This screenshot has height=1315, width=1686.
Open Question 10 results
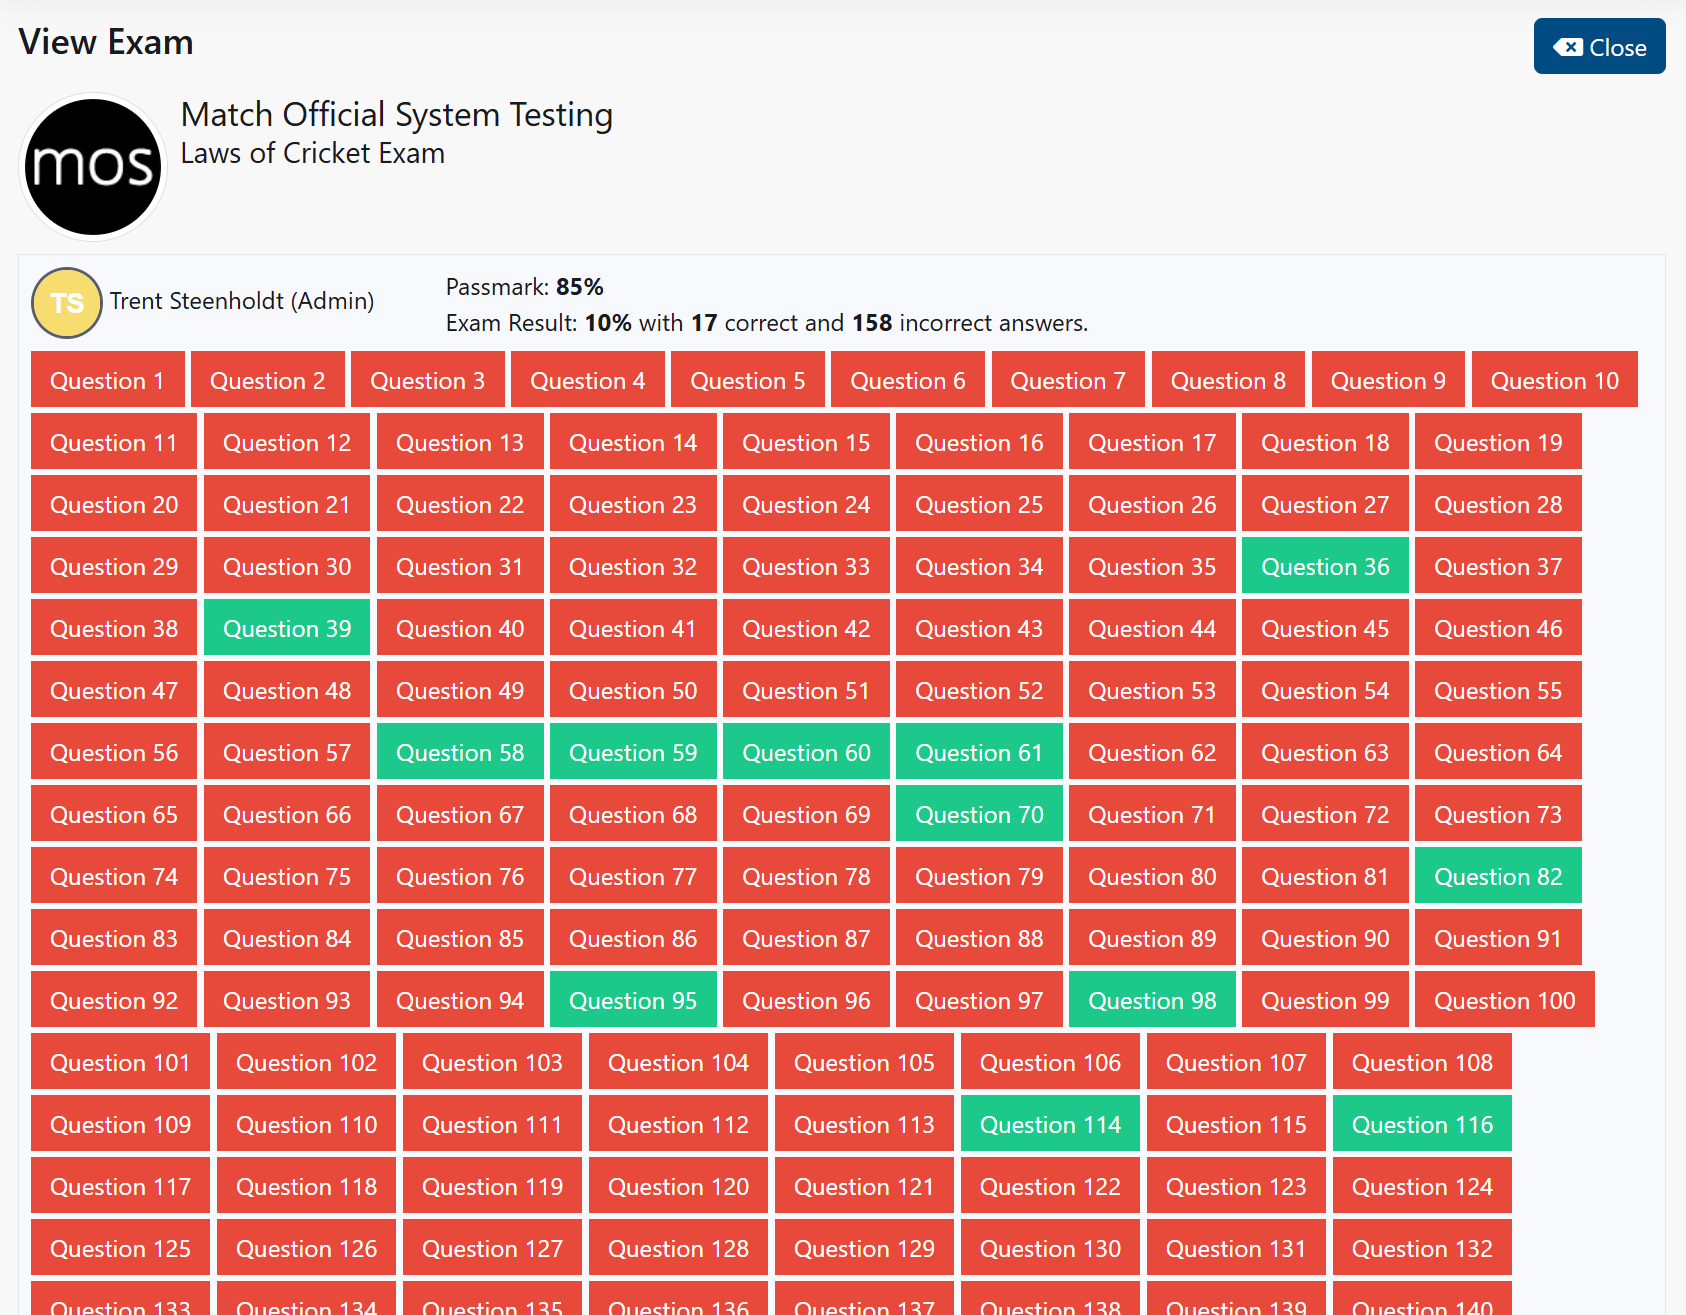tap(1553, 380)
